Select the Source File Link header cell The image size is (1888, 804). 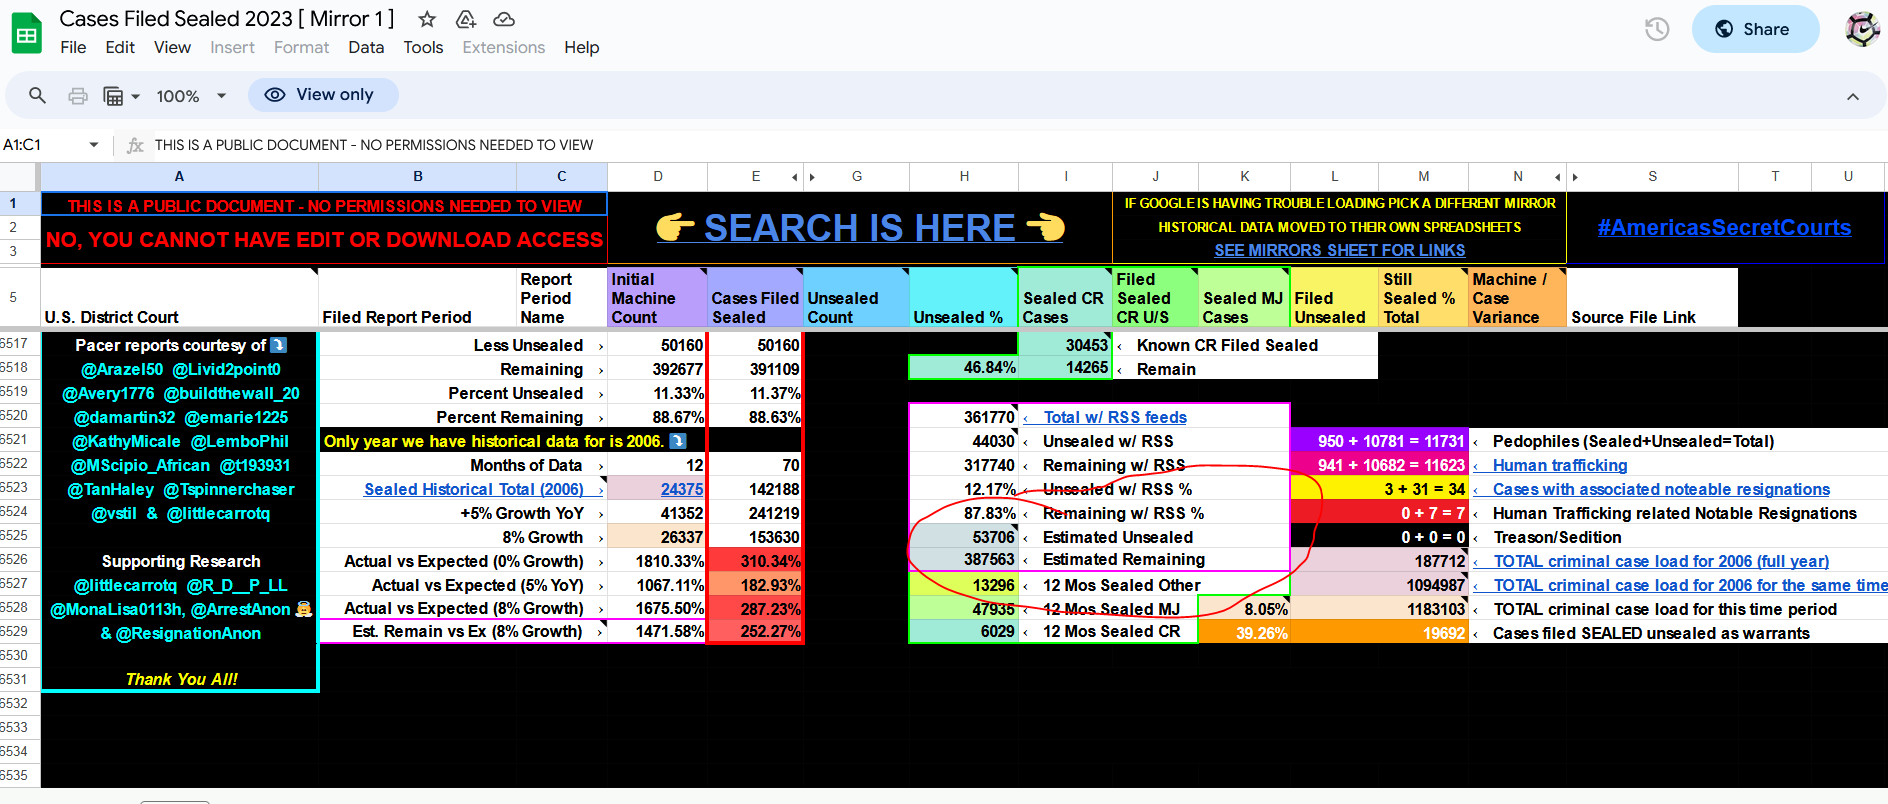point(1652,297)
